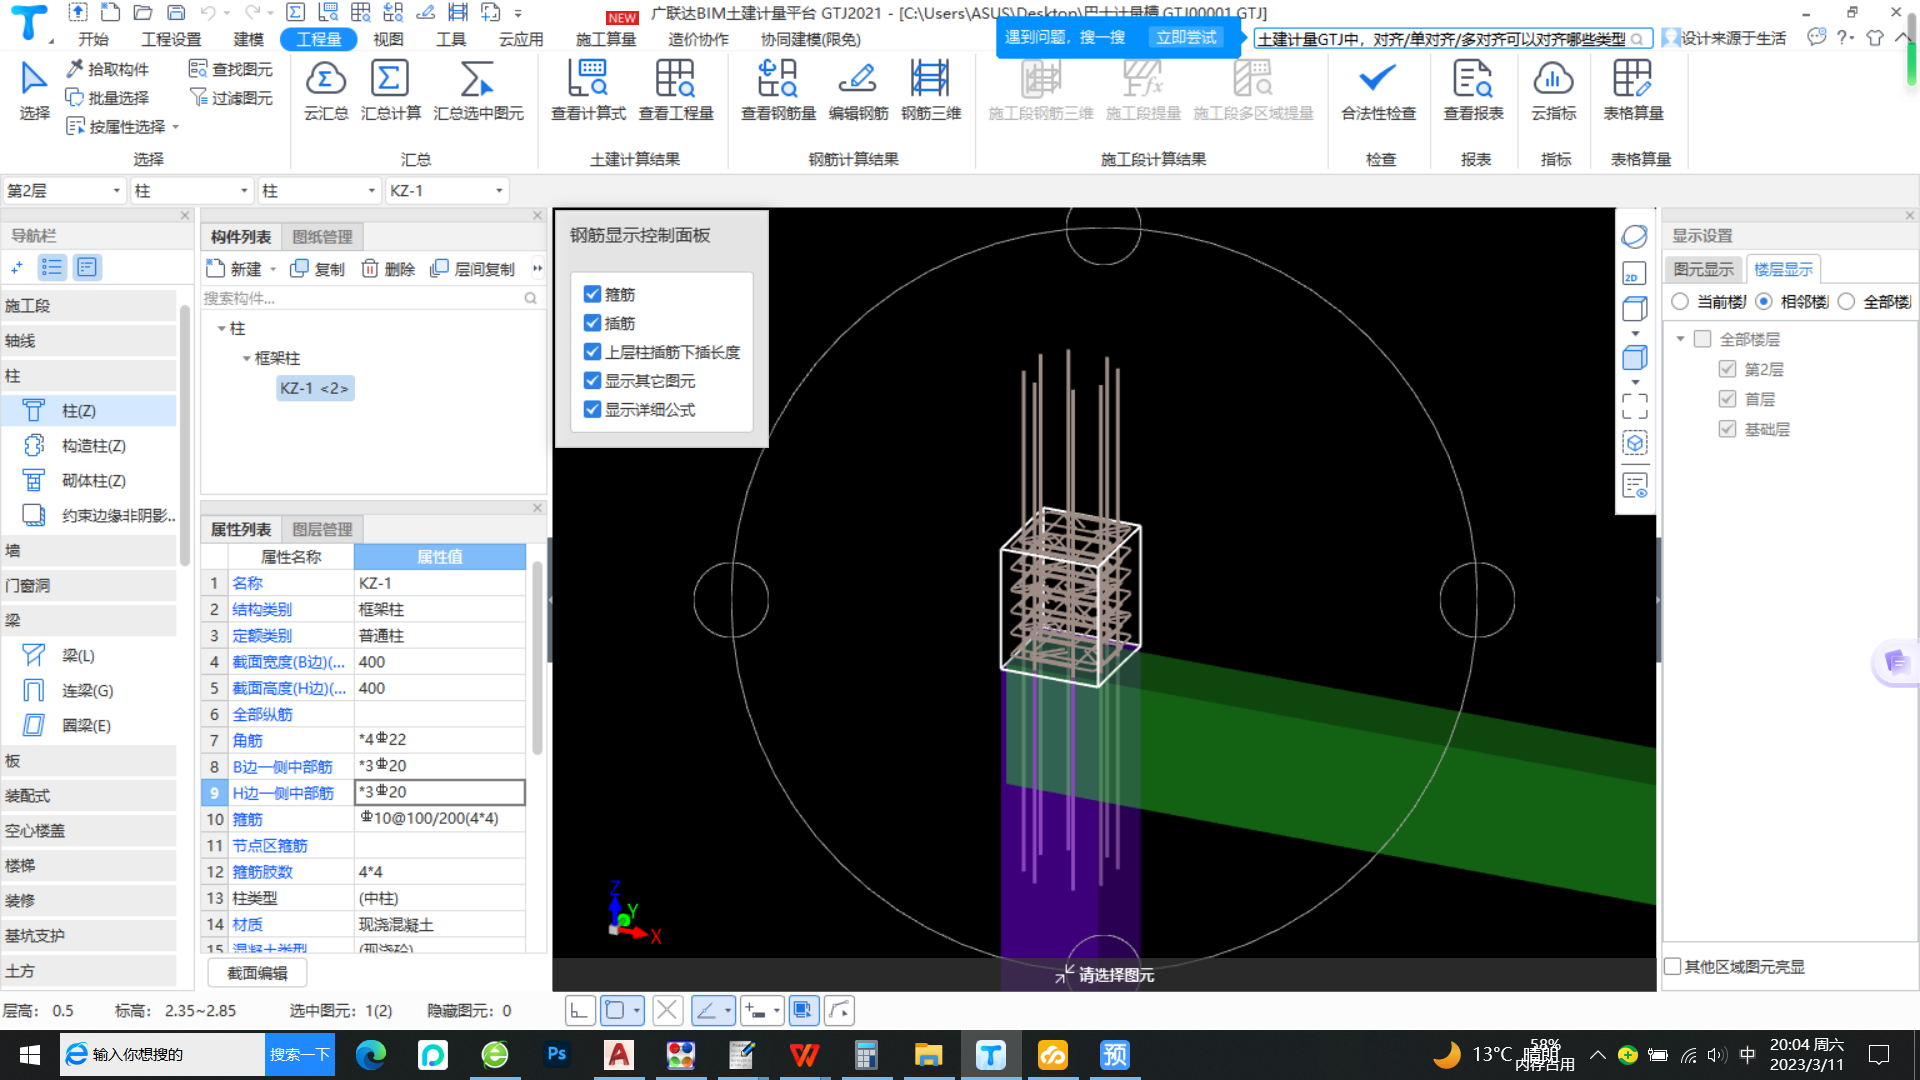Switch to 图元显示 tab
The width and height of the screenshot is (1920, 1080).
coord(1703,270)
